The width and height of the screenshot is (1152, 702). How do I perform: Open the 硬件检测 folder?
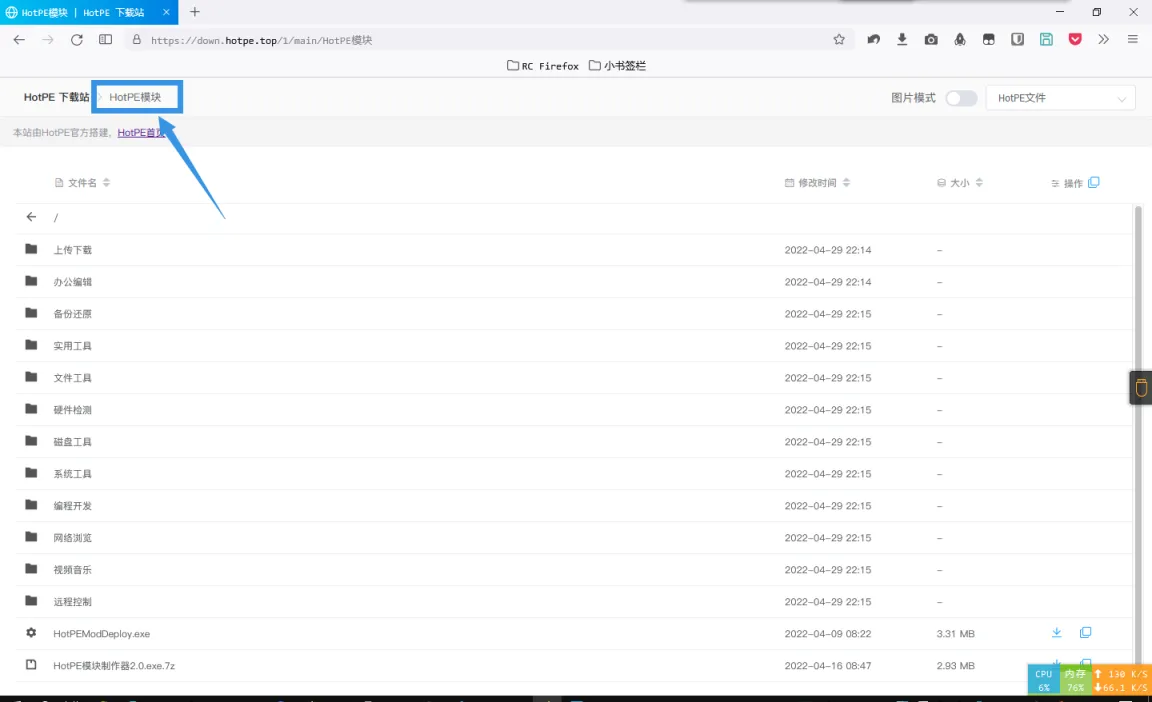pyautogui.click(x=73, y=410)
